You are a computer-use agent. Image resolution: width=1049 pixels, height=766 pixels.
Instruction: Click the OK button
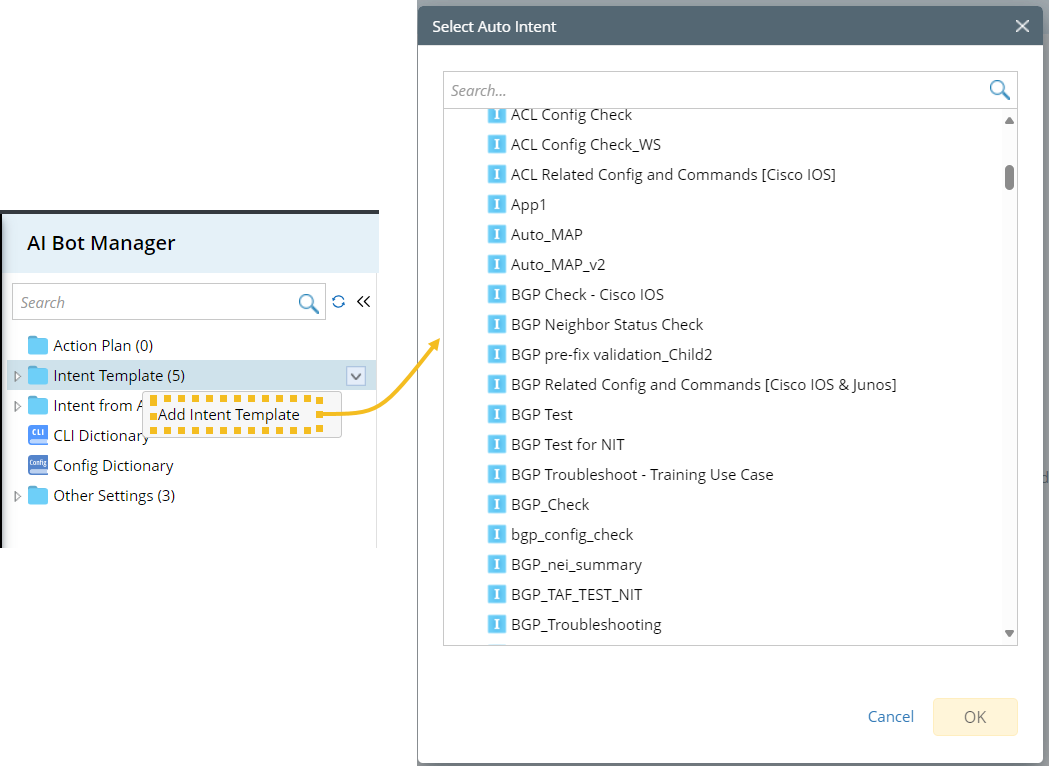tap(975, 716)
